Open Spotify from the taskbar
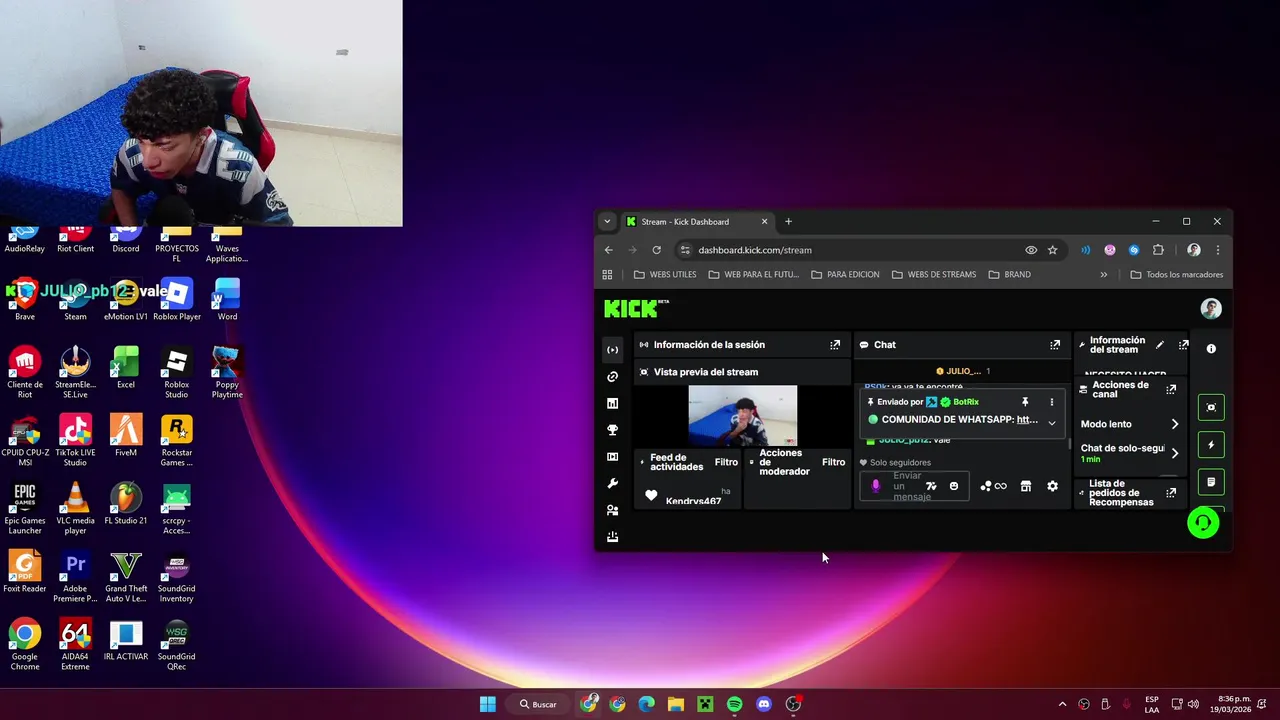The height and width of the screenshot is (720, 1280). 735,704
